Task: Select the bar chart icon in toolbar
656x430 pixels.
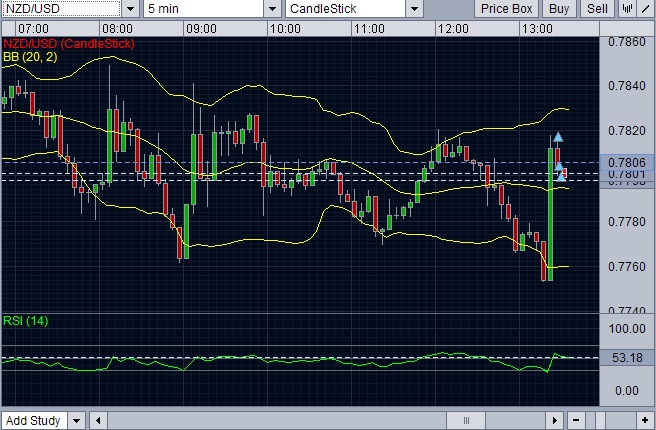Action: point(627,8)
